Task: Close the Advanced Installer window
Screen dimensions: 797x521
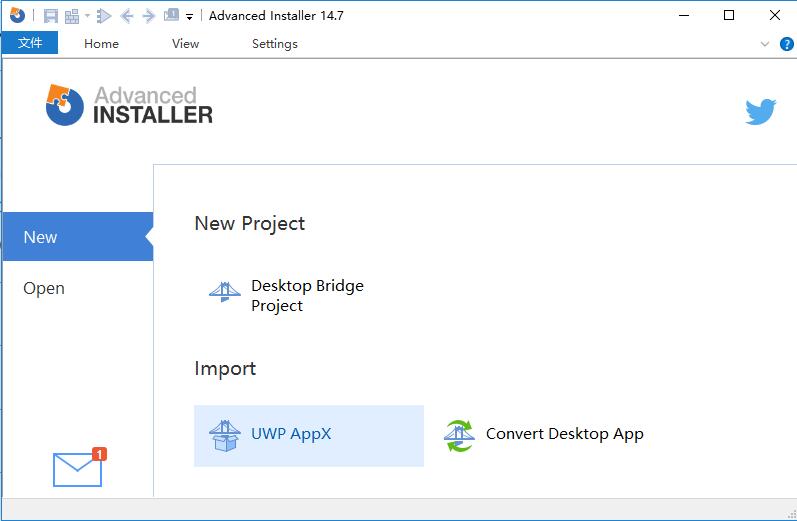Action: click(x=775, y=15)
